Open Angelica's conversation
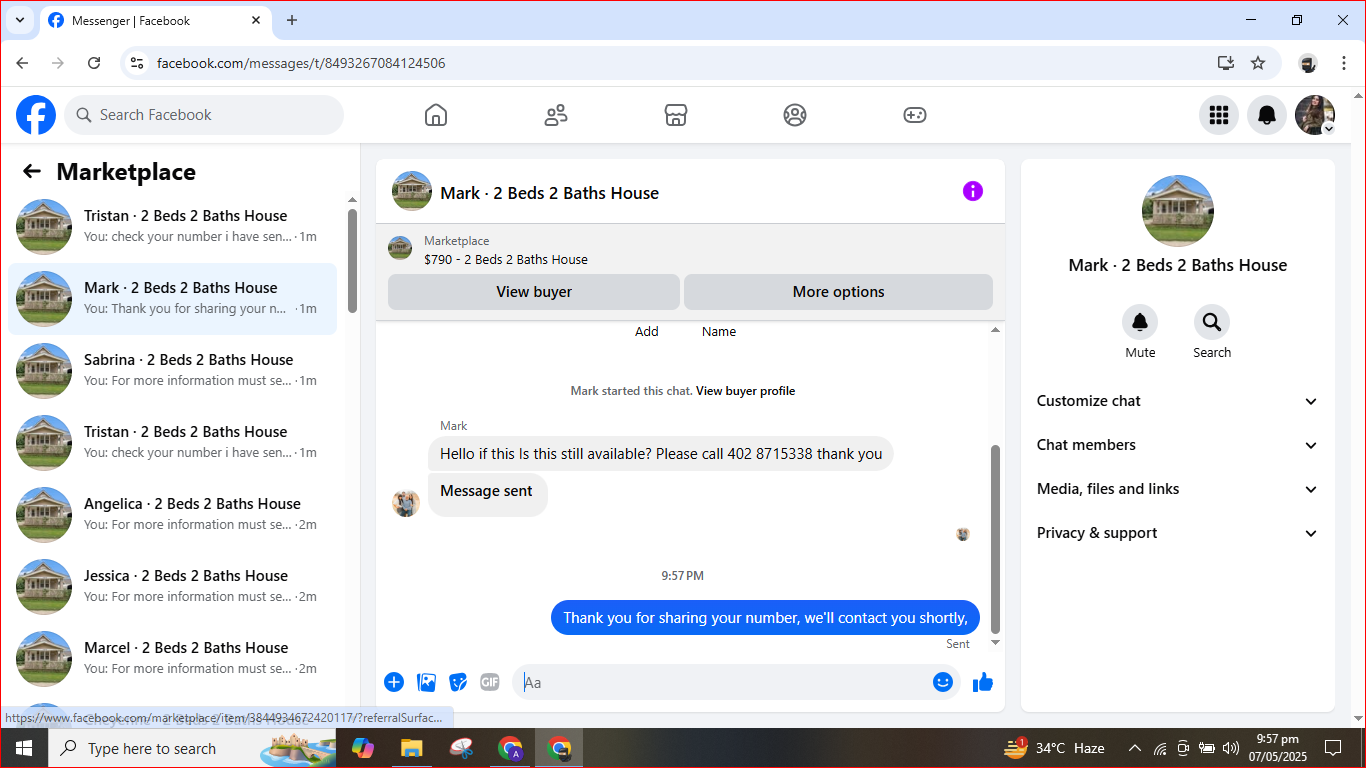Image resolution: width=1366 pixels, height=768 pixels. point(173,514)
